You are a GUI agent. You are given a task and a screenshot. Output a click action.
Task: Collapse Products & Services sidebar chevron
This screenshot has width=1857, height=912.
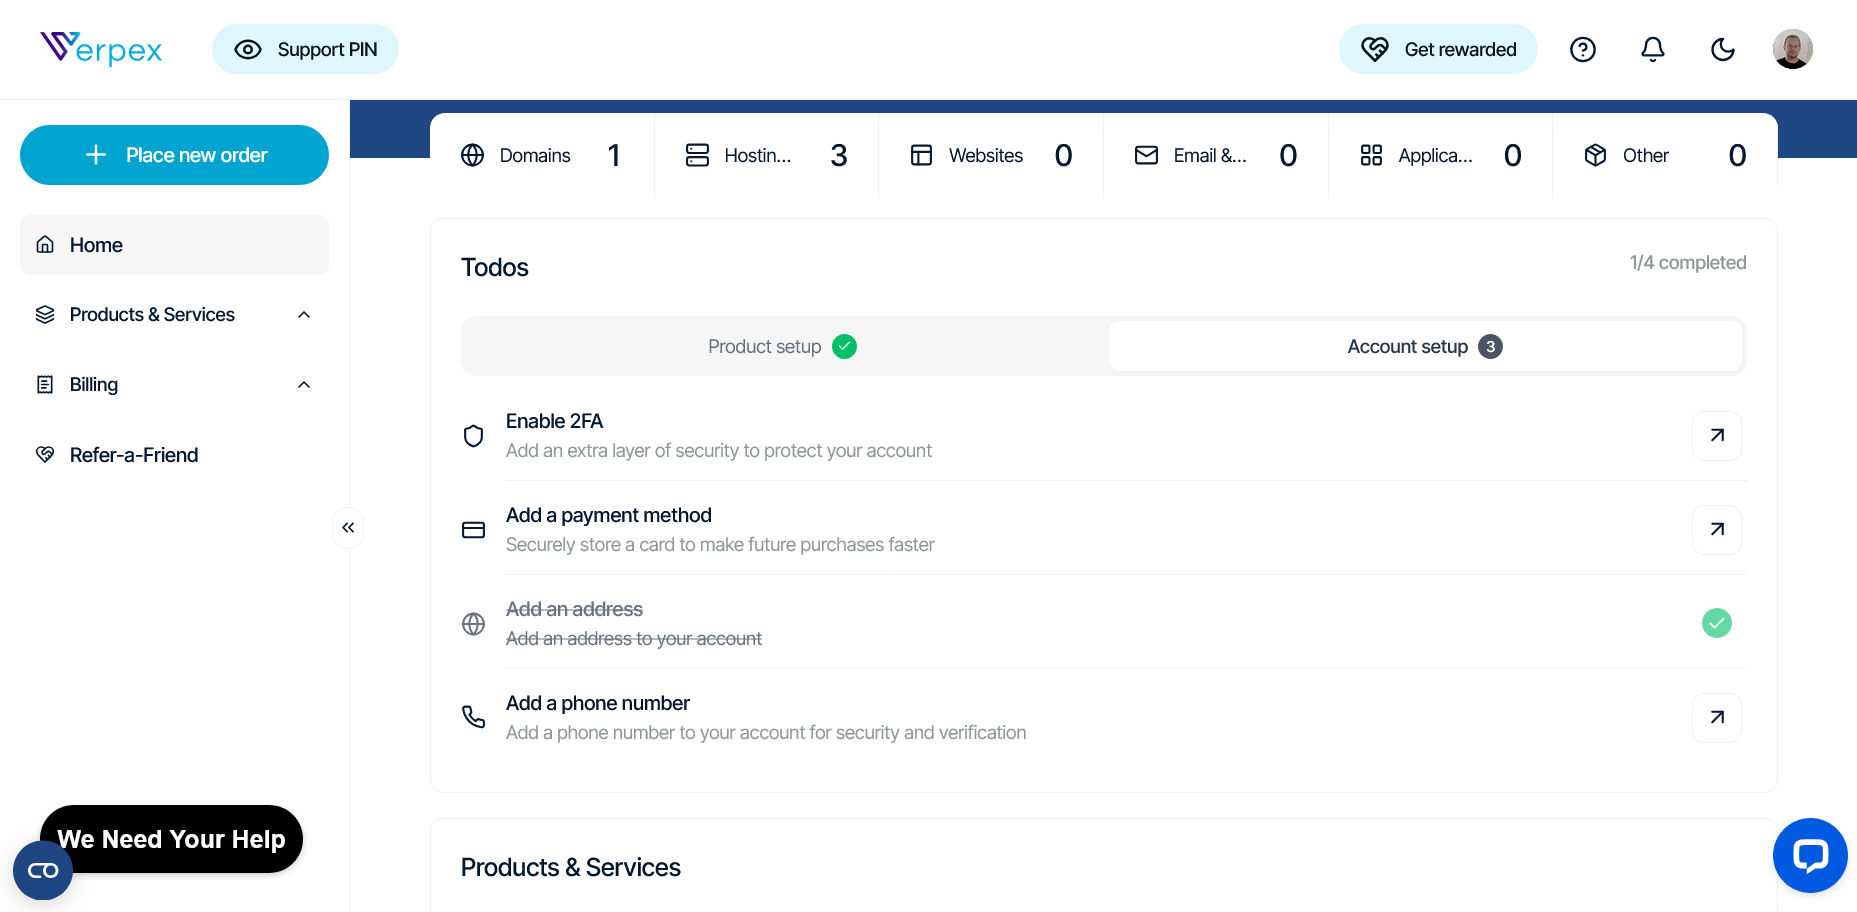tap(304, 315)
